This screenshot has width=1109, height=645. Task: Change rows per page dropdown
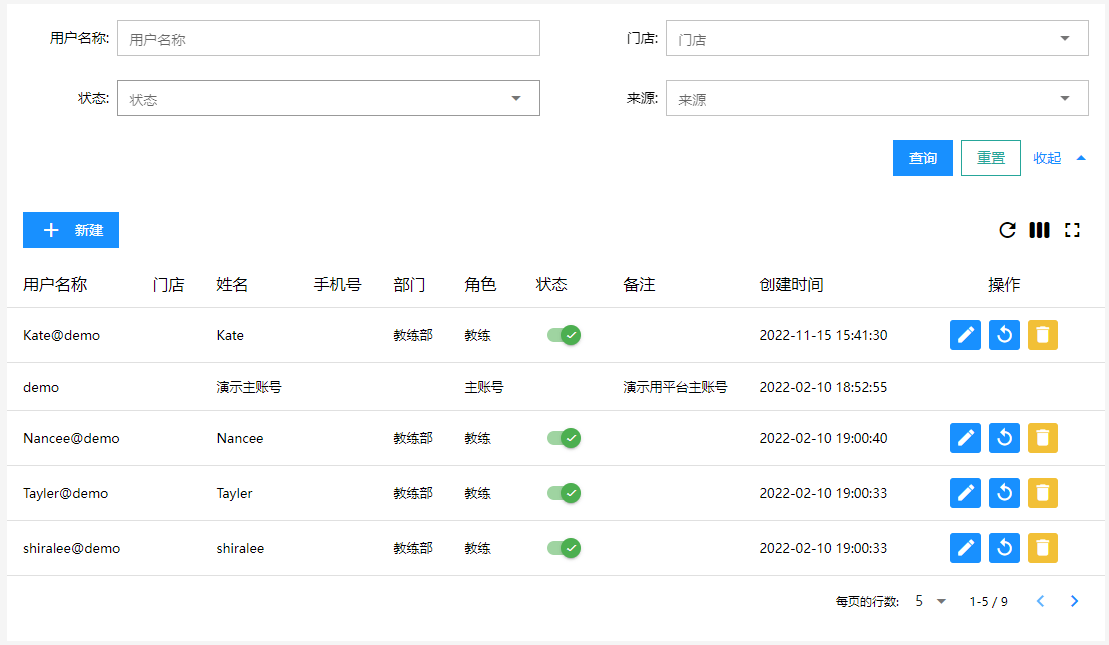click(x=930, y=601)
